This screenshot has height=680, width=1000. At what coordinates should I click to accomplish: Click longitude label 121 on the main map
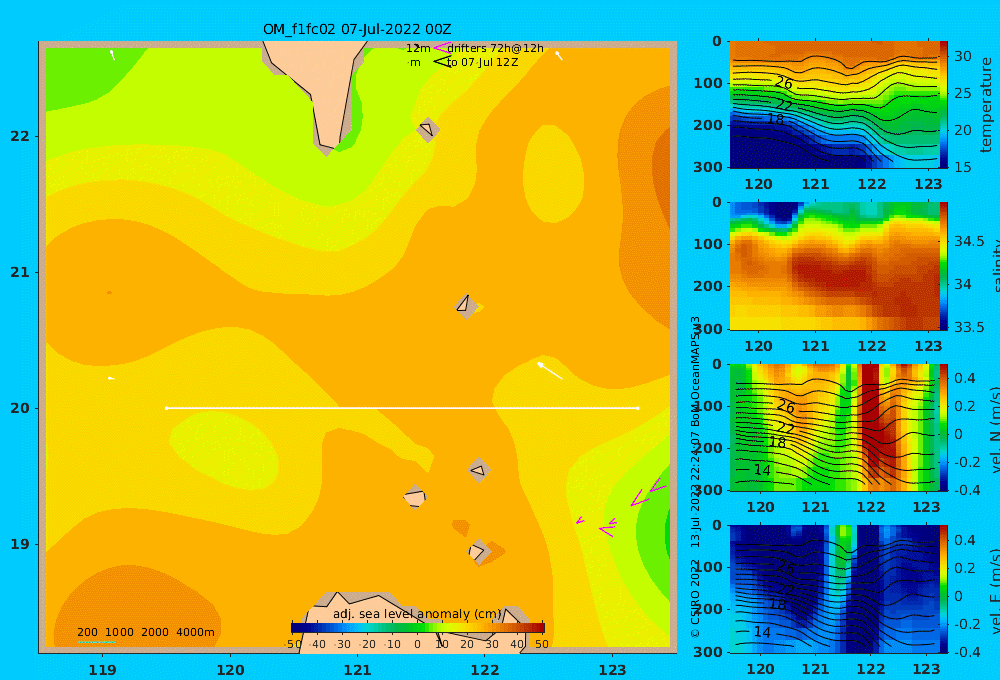click(x=357, y=670)
